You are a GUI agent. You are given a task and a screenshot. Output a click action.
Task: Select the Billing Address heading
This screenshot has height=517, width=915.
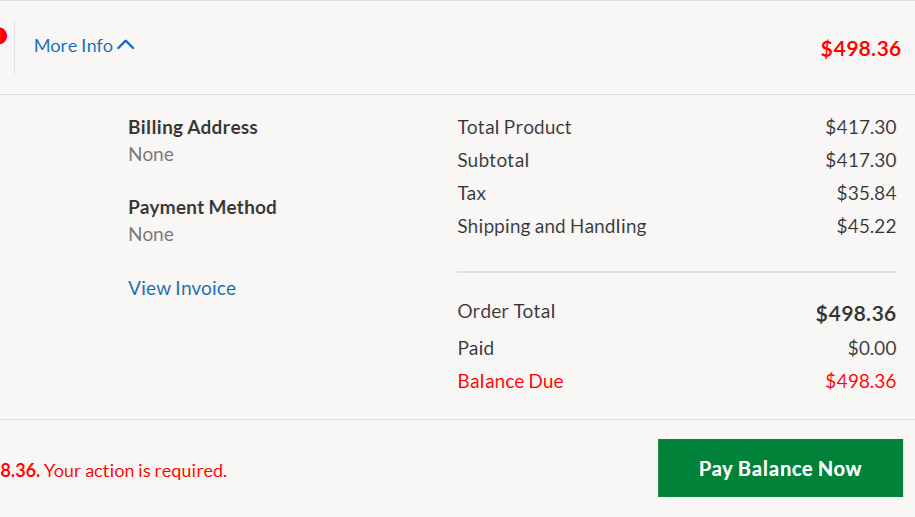193,127
